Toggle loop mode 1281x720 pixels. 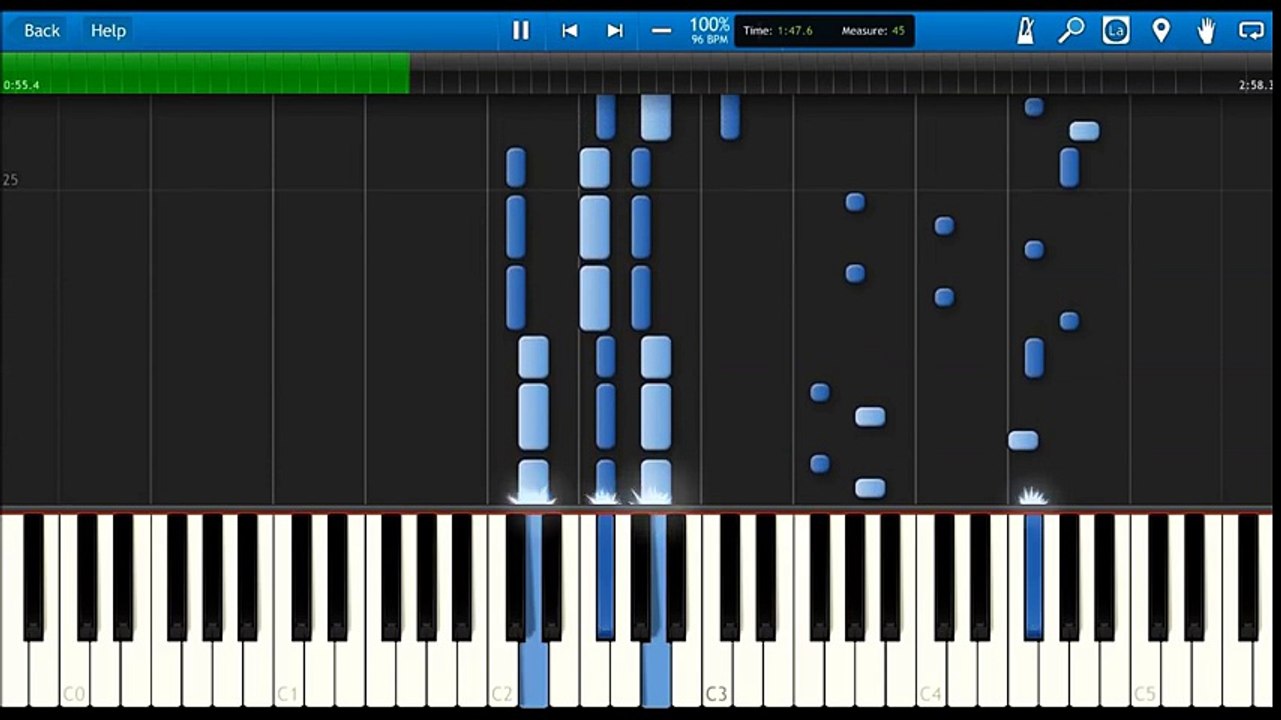[1252, 30]
